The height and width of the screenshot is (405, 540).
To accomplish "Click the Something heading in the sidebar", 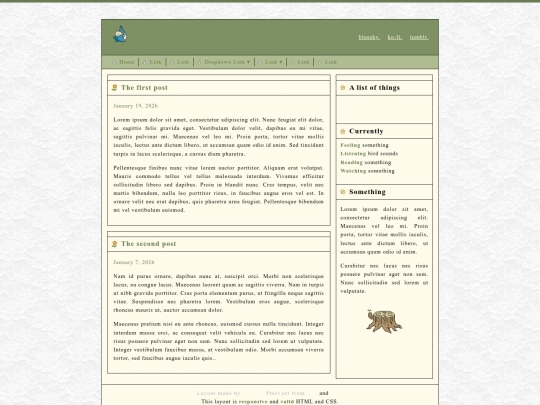I will tap(367, 192).
